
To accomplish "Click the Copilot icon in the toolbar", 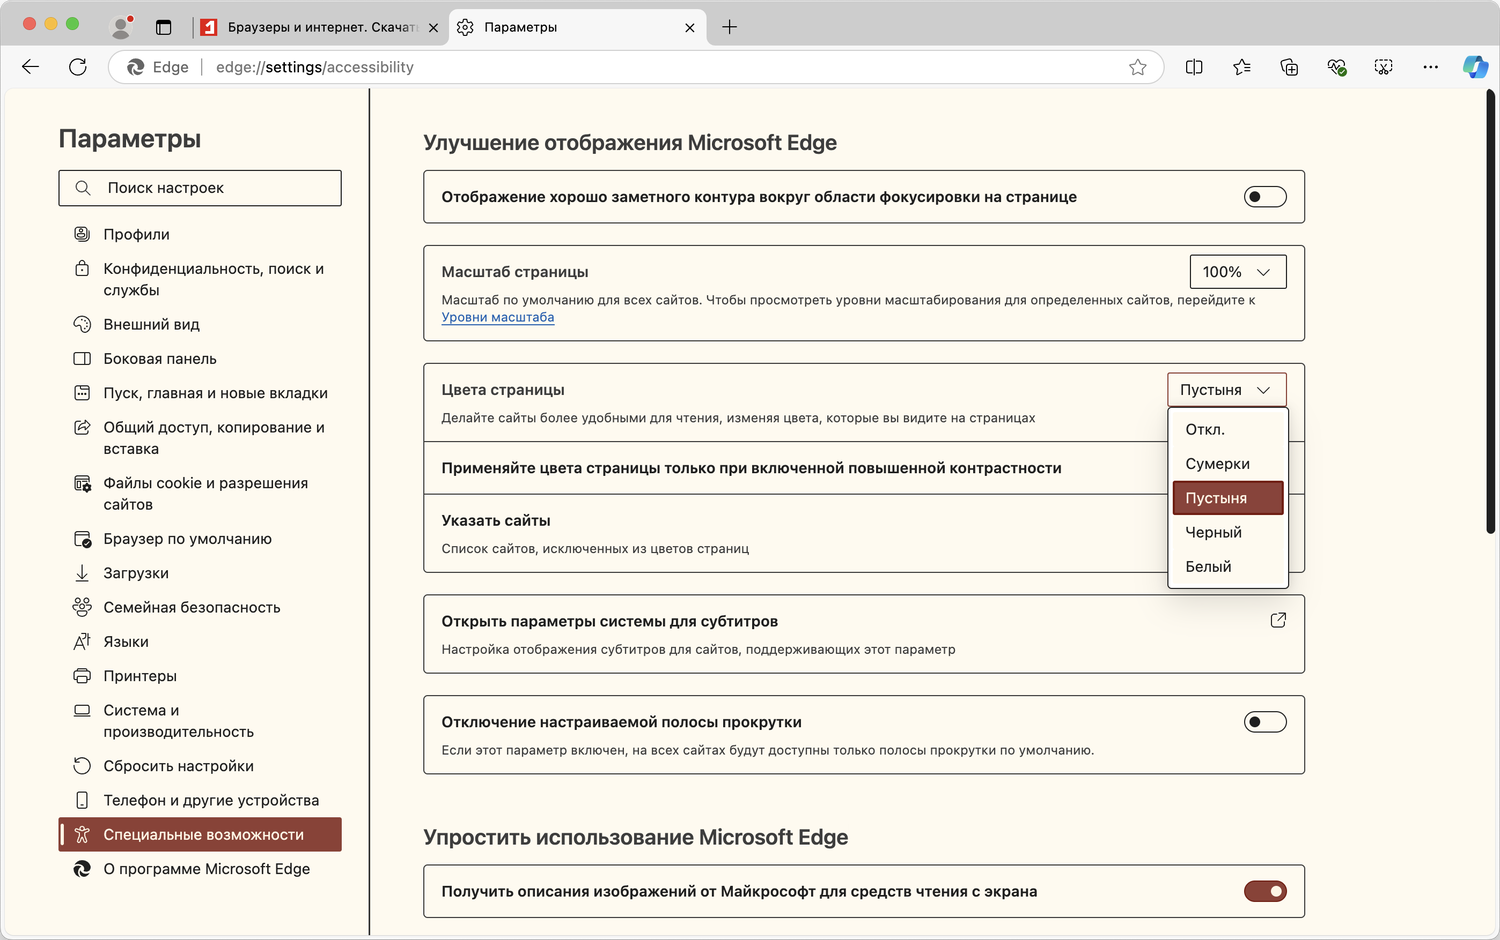I will 1475,67.
